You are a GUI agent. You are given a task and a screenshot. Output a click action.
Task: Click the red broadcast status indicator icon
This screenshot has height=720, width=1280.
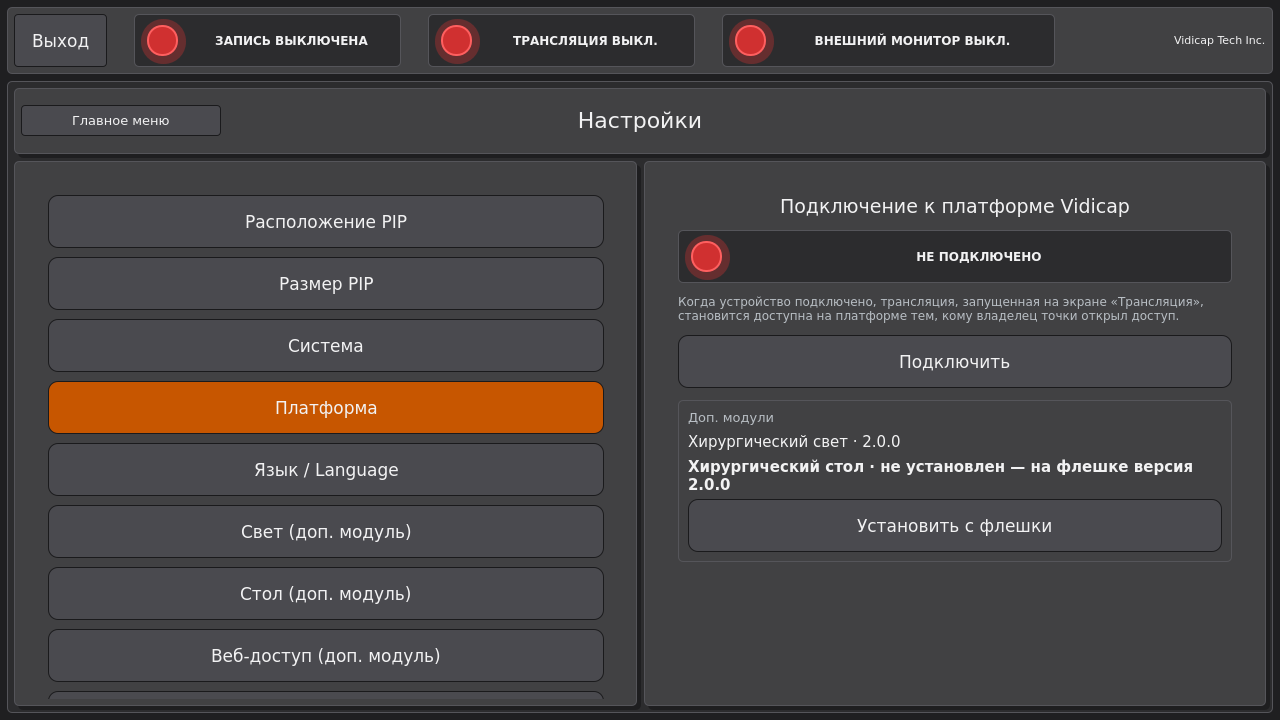456,40
